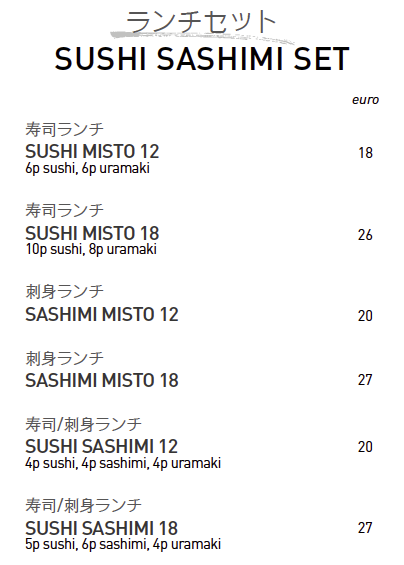This screenshot has width=404, height=565.
Task: Click price 20 for Sashimi Misto 12
Action: pos(365,316)
